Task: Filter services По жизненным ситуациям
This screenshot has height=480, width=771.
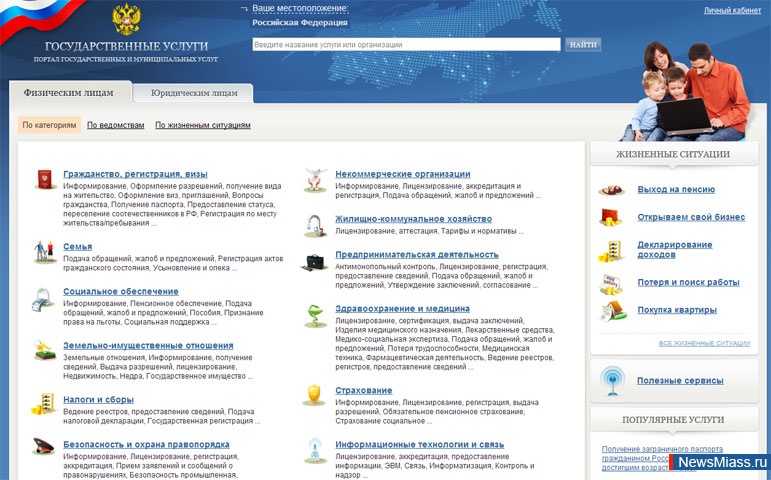Action: tap(202, 126)
